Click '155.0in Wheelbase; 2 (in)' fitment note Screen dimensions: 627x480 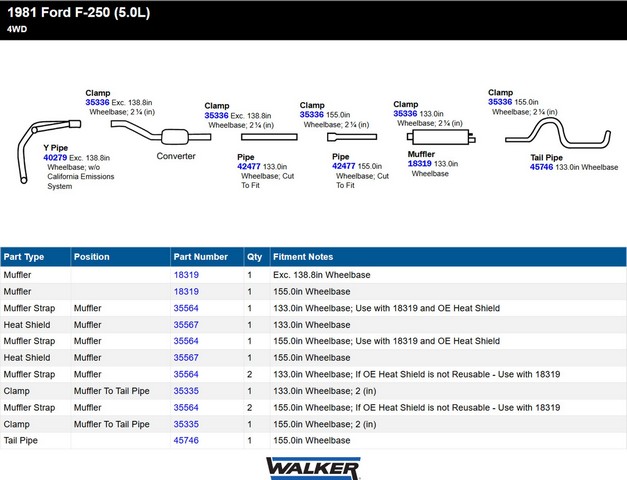point(325,424)
